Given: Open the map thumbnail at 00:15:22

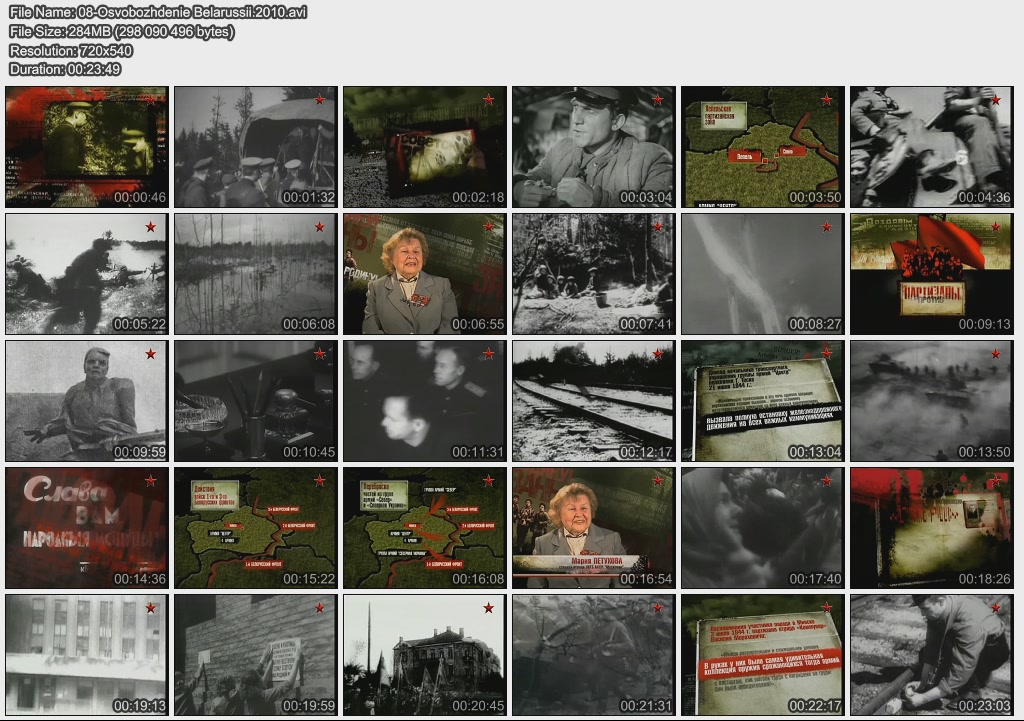Looking at the screenshot, I should (255, 527).
